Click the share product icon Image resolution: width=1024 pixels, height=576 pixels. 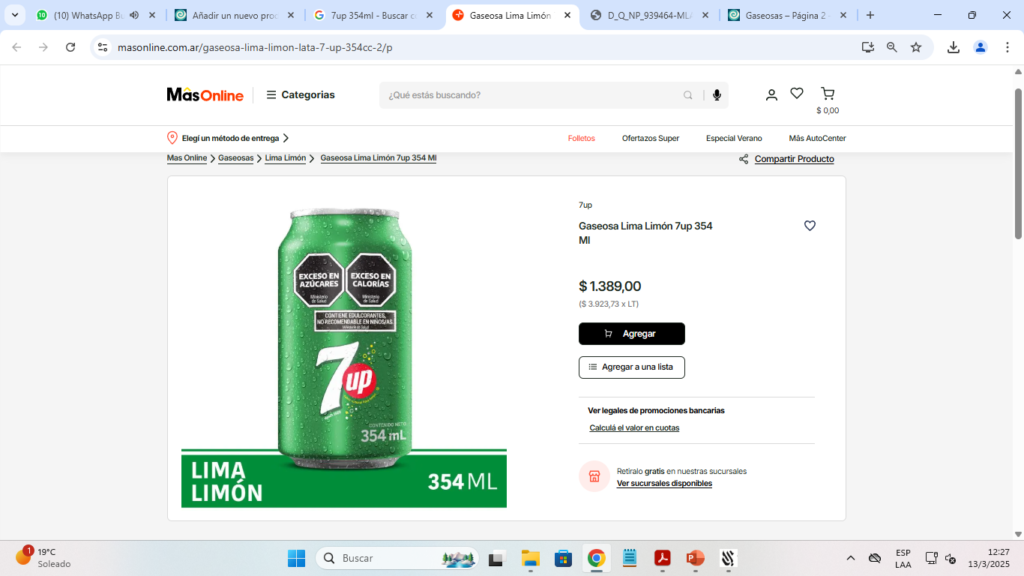[x=743, y=159]
